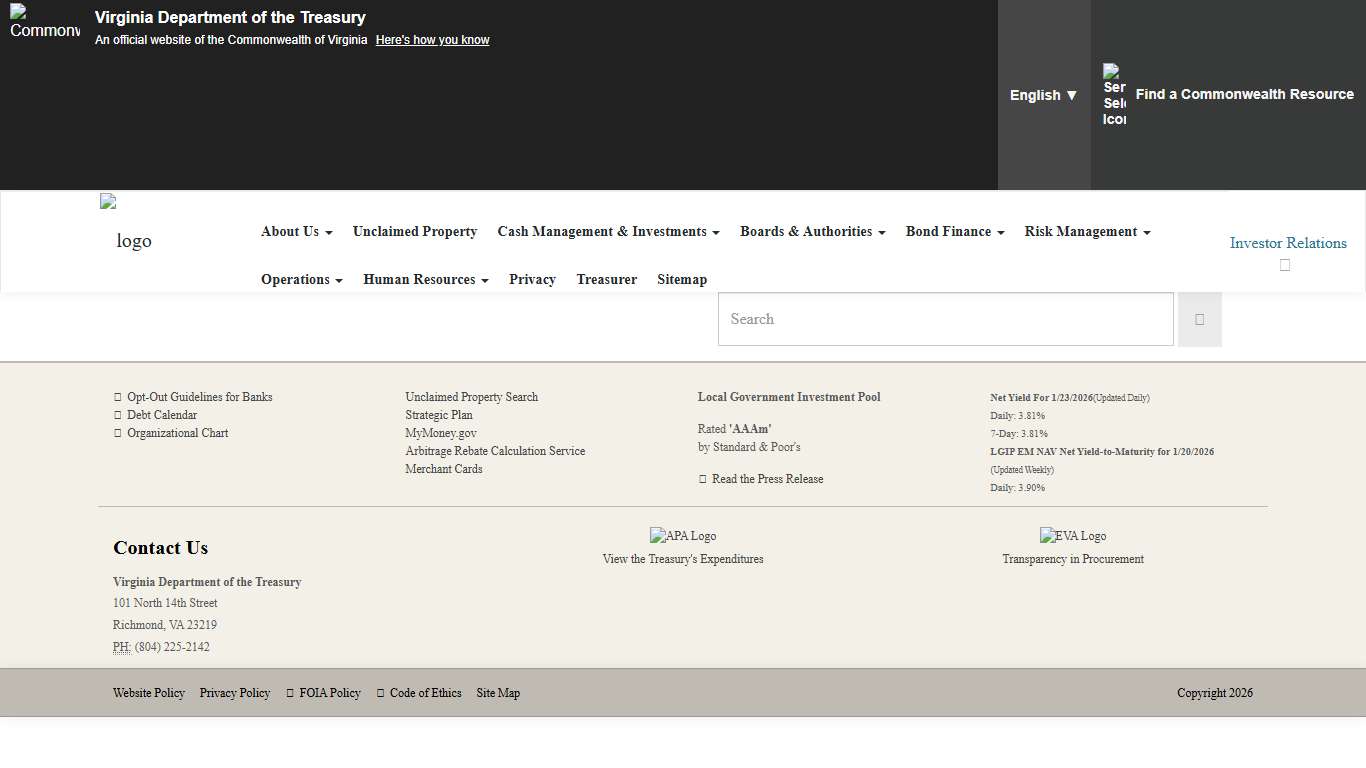Click the APA Logo image

(683, 536)
